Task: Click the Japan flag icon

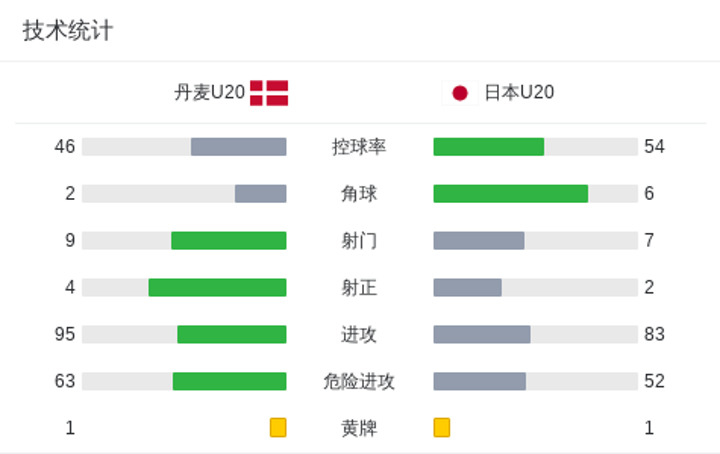Action: click(x=460, y=93)
